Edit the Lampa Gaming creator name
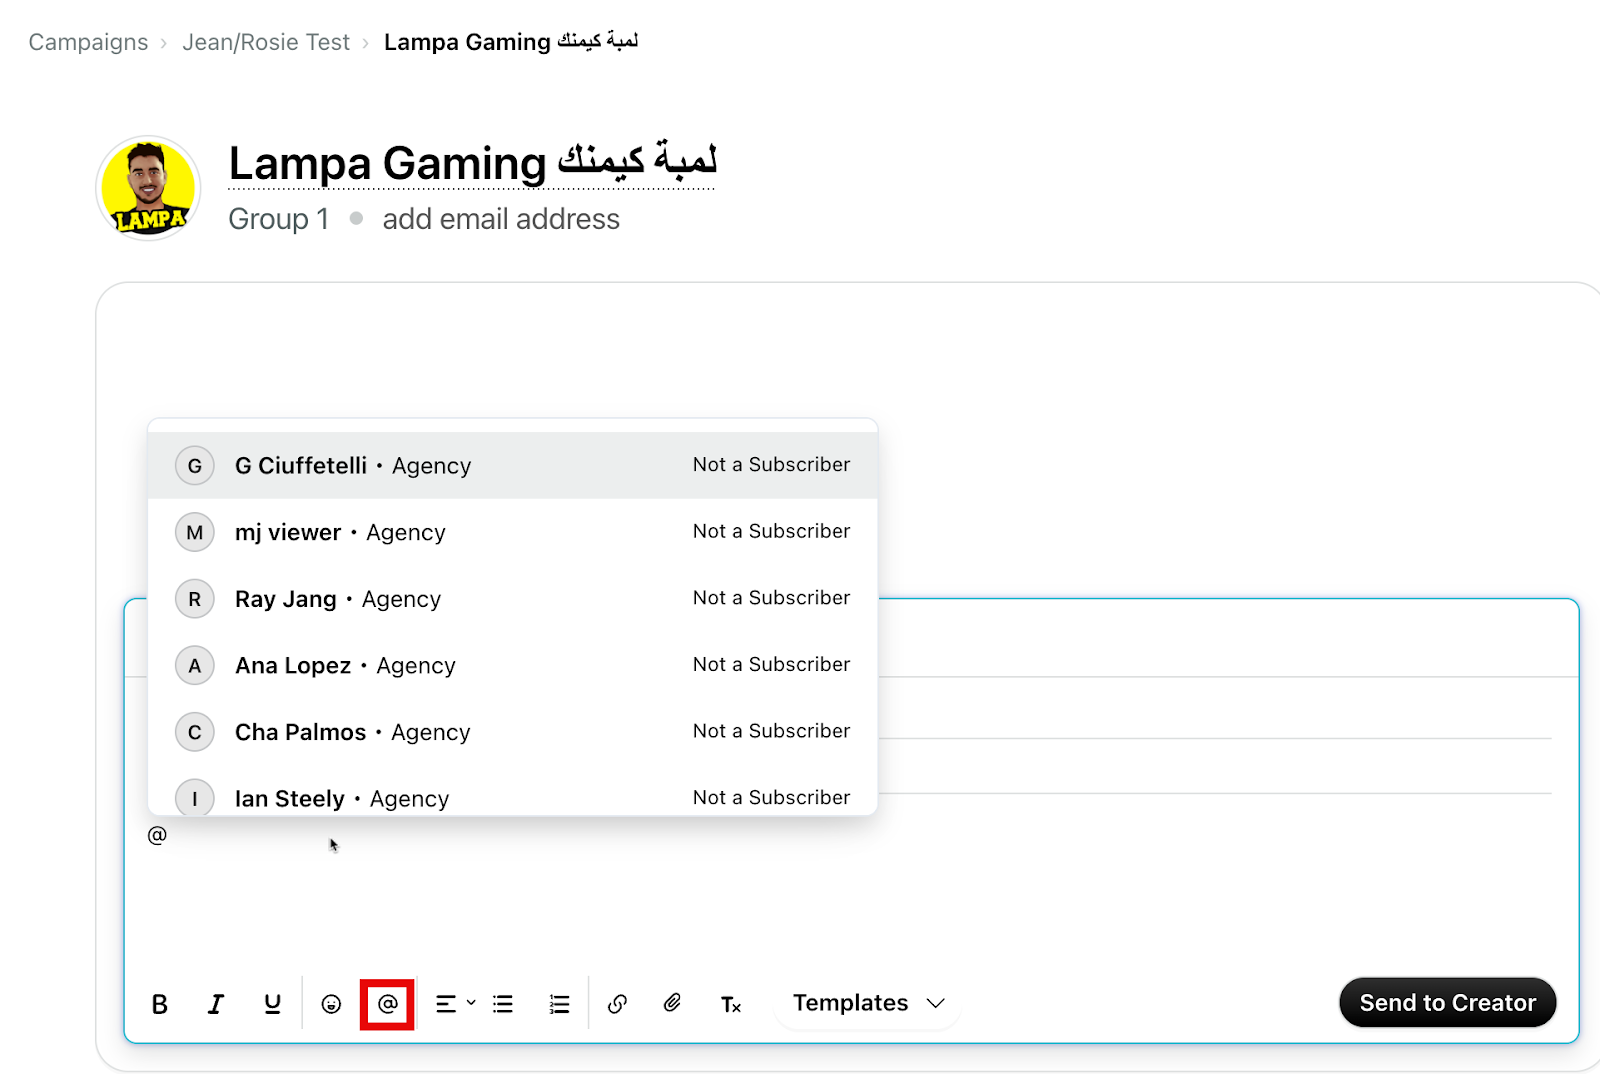1600x1074 pixels. (x=473, y=163)
